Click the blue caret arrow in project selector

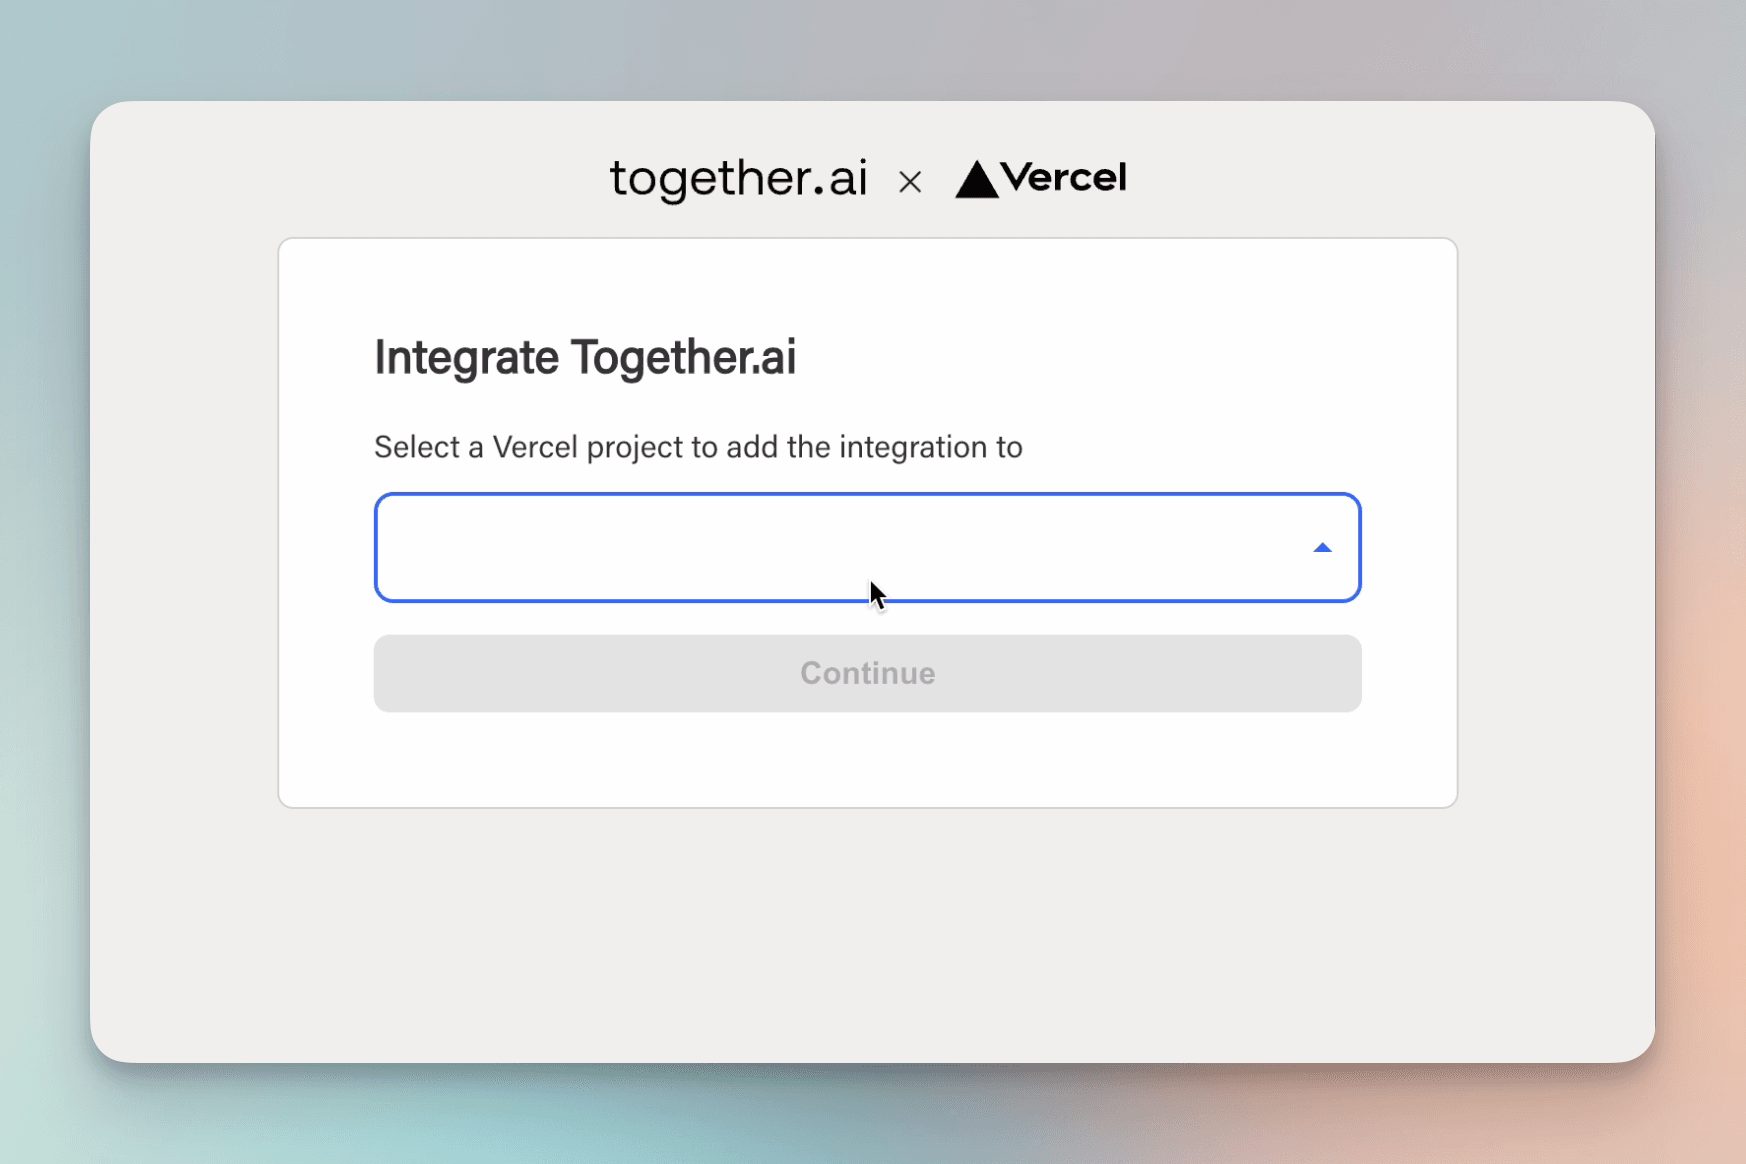[x=1322, y=547]
